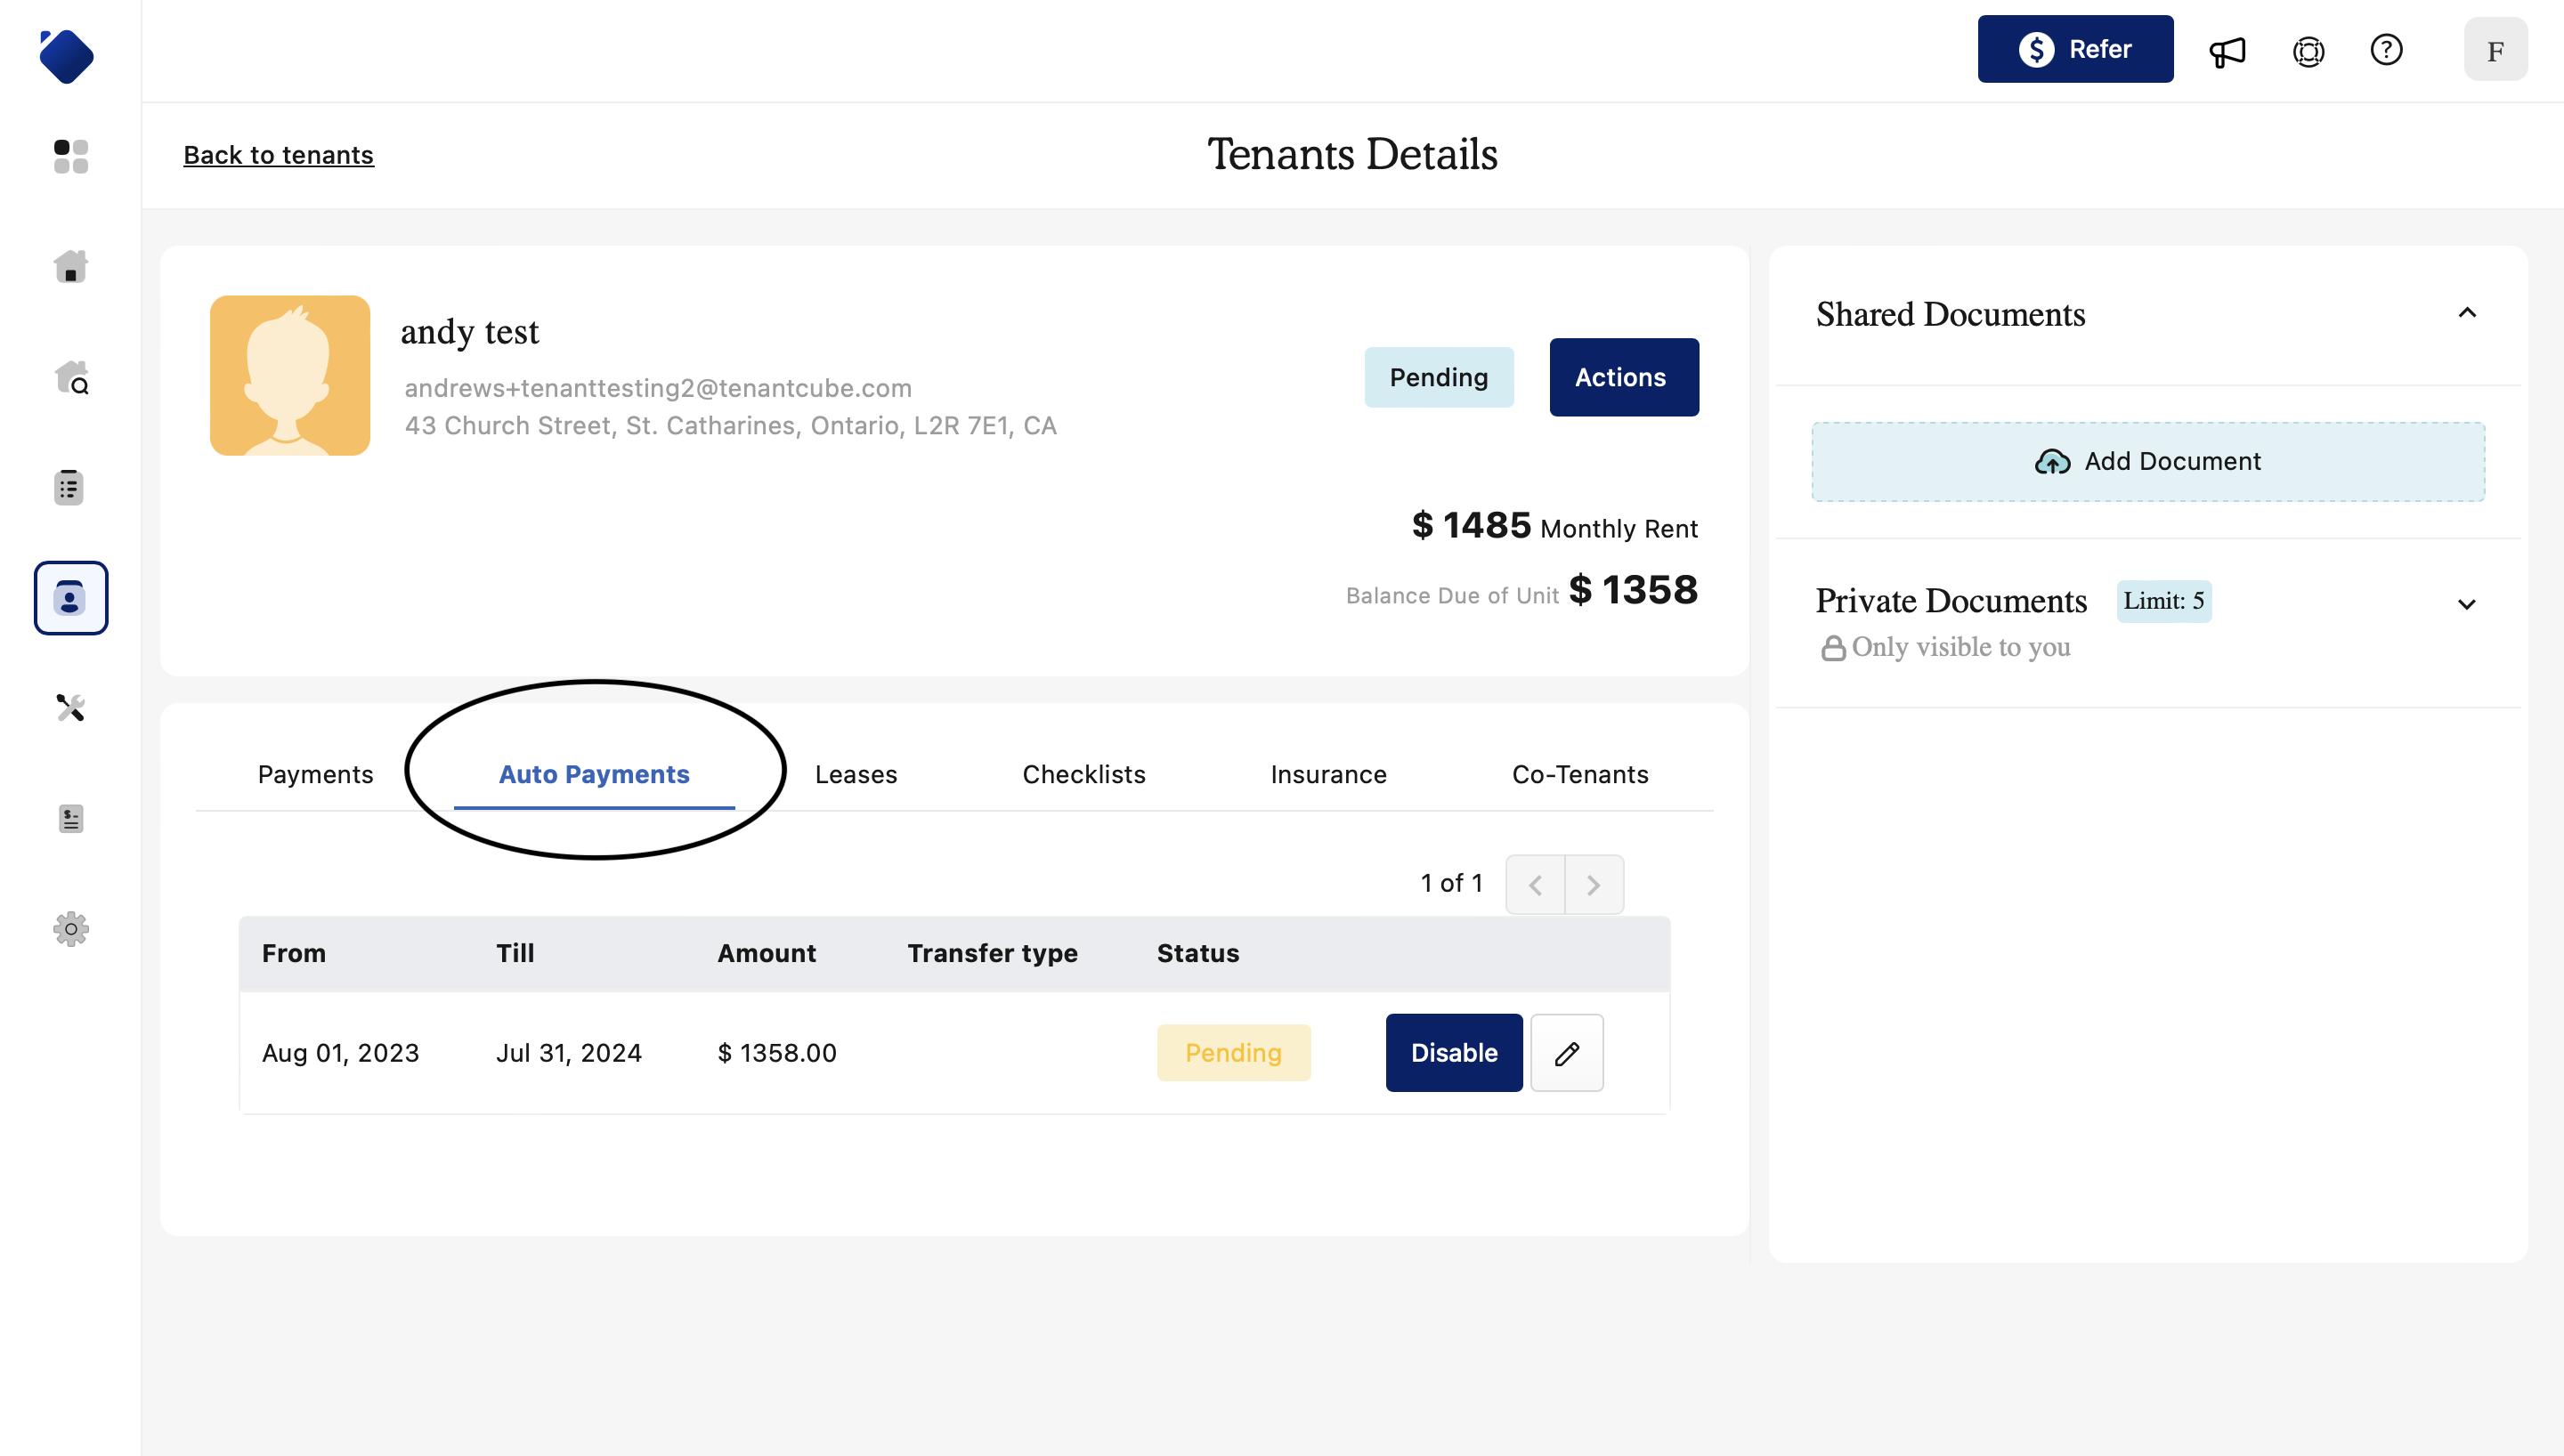
Task: Click the announcements megaphone icon
Action: tap(2227, 50)
